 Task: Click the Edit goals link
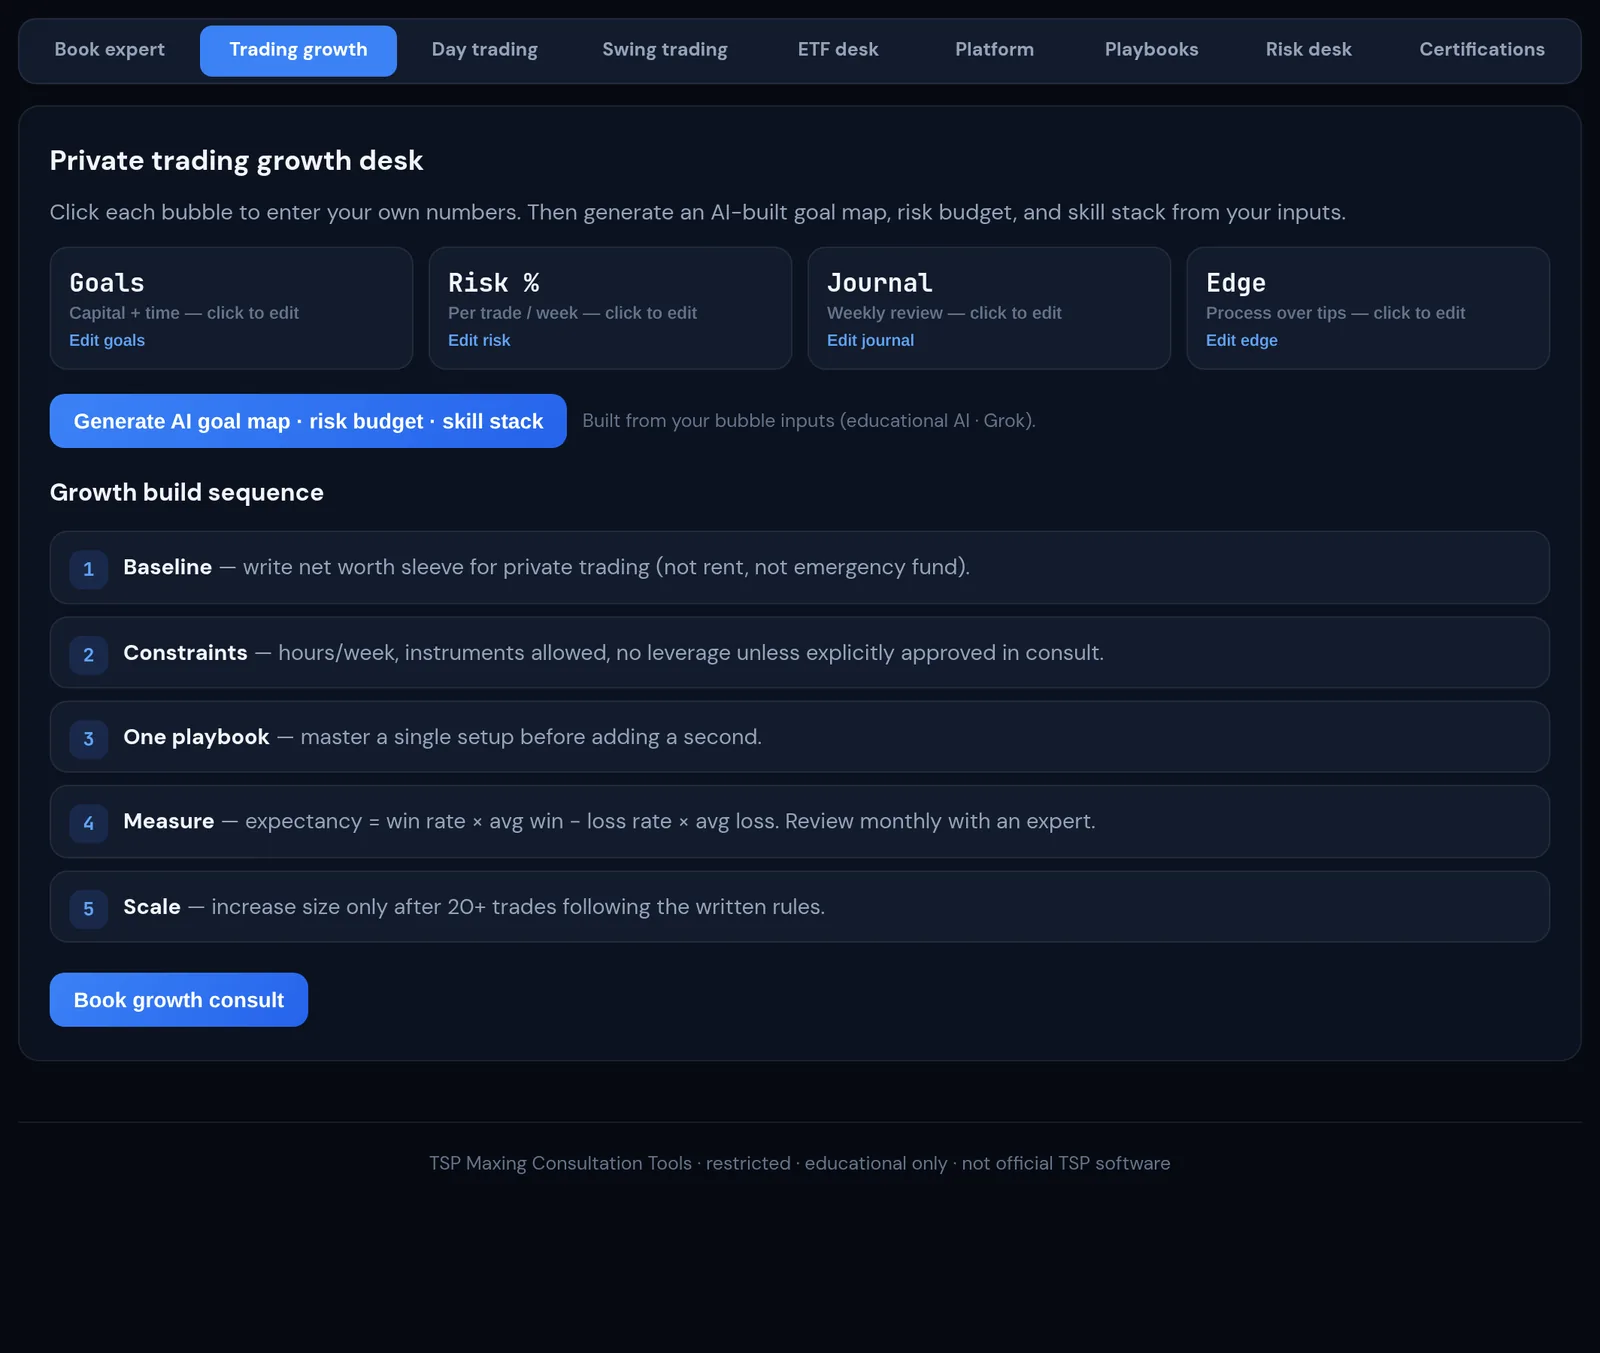[x=107, y=340]
